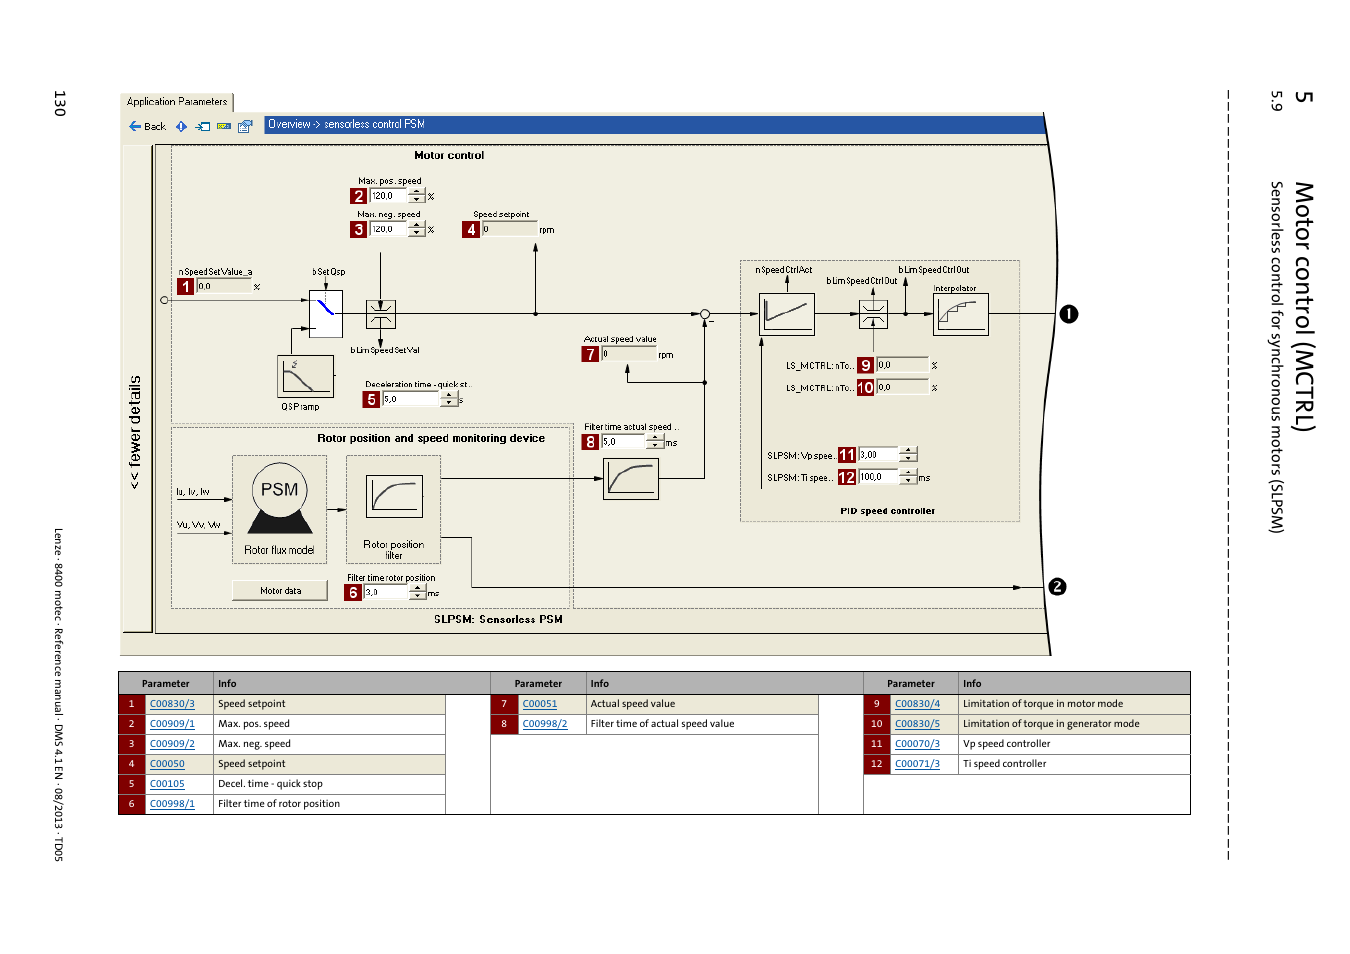
Task: Click 'PID speed controller' label
Action: click(x=887, y=511)
